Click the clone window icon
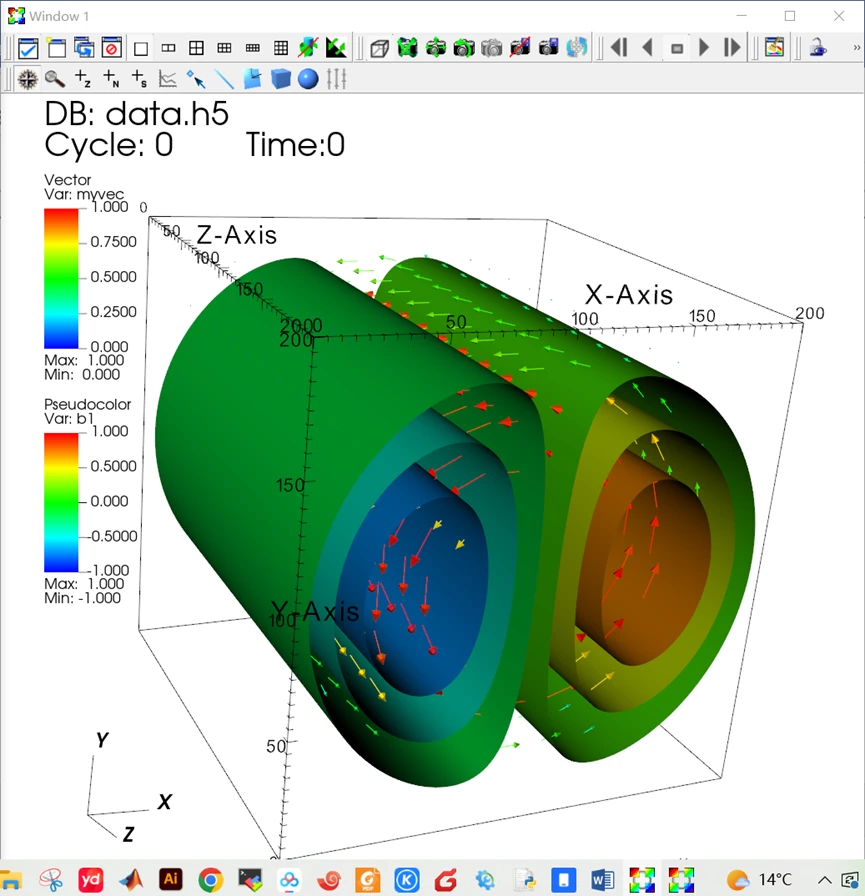 click(x=84, y=48)
